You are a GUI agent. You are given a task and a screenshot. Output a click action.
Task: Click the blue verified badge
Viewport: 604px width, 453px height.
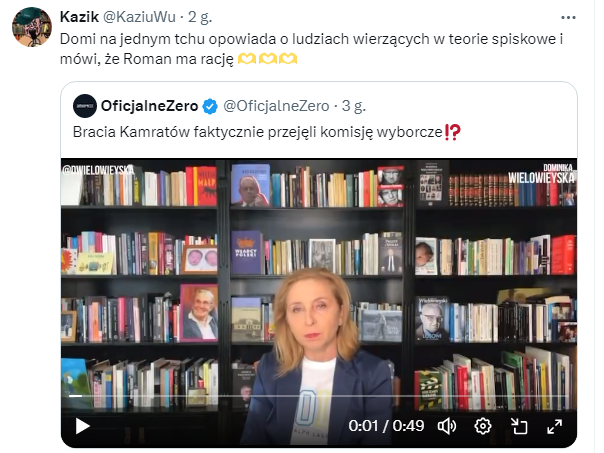tap(210, 106)
